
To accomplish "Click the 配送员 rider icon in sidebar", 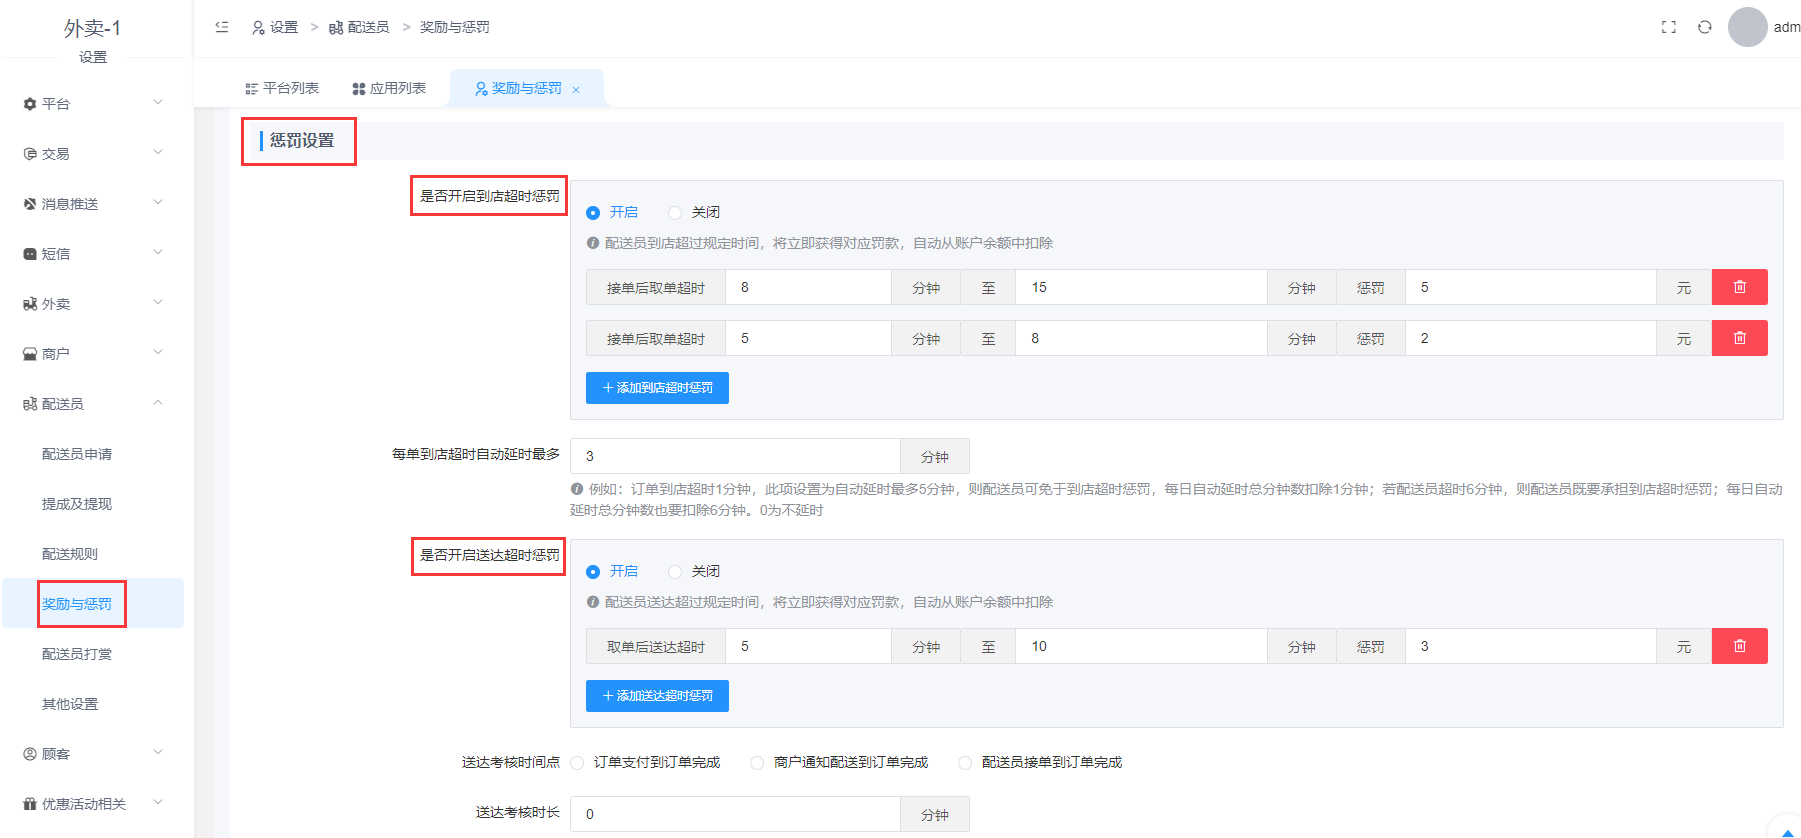I will pyautogui.click(x=30, y=404).
